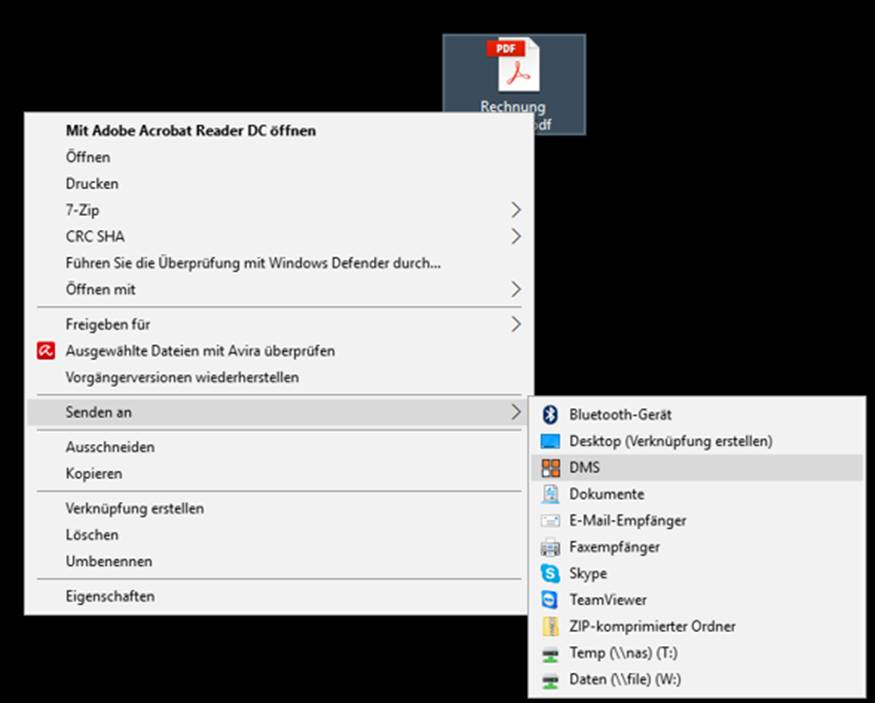This screenshot has width=875, height=703.
Task: Send to Daten (\\file) (W:)
Action: tap(697, 680)
